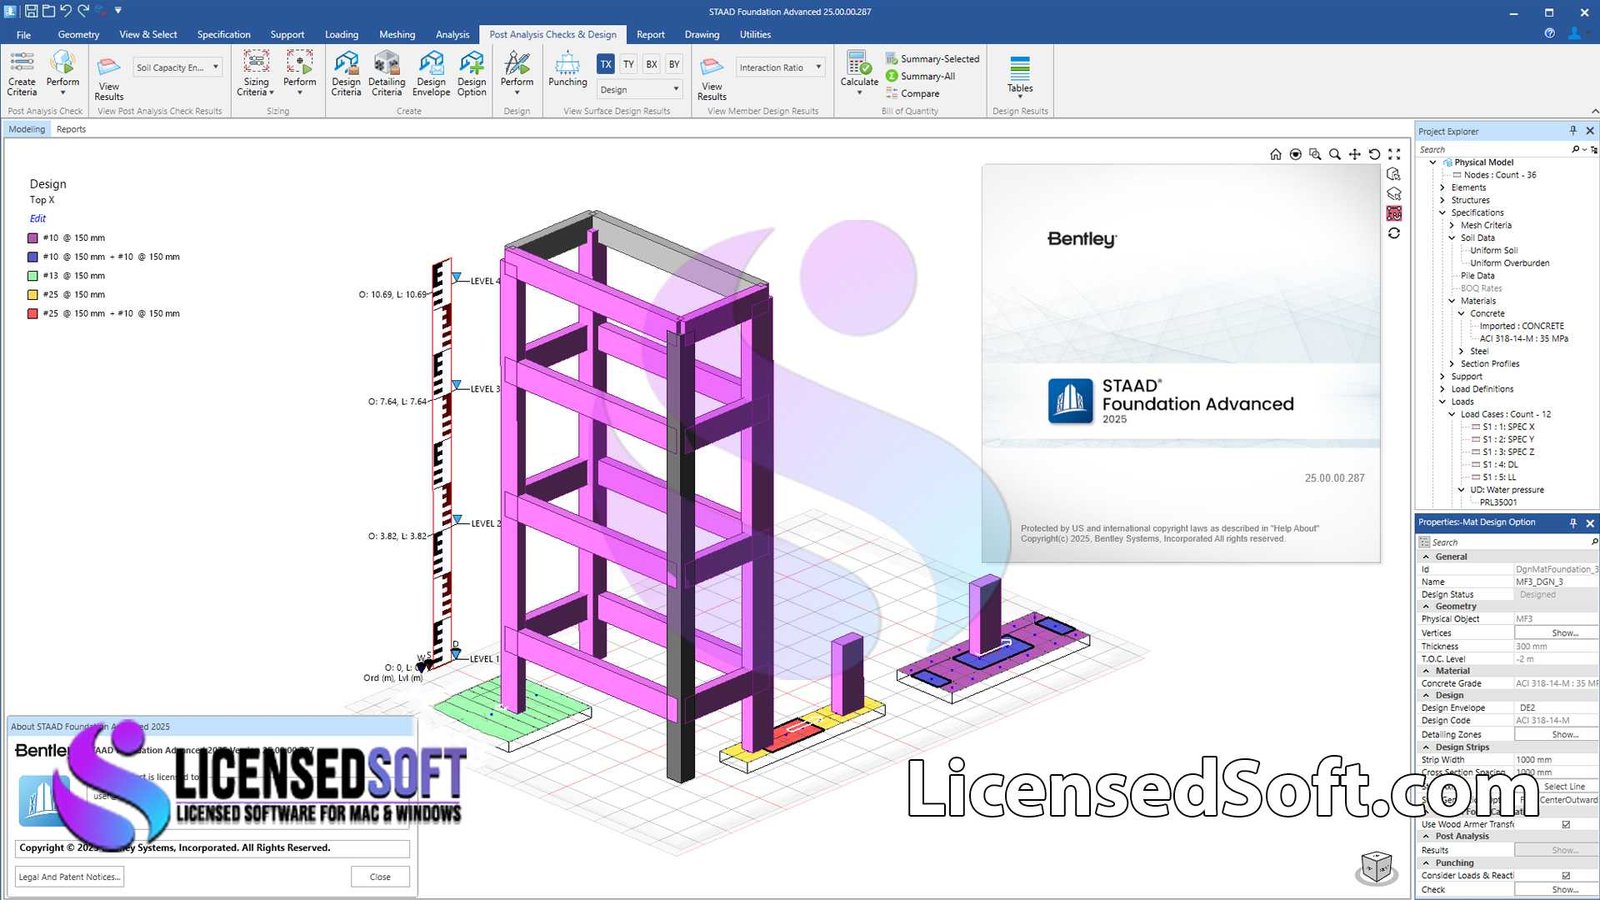This screenshot has height=900, width=1600.
Task: Click the rotate view icon in viewport
Action: (1374, 154)
